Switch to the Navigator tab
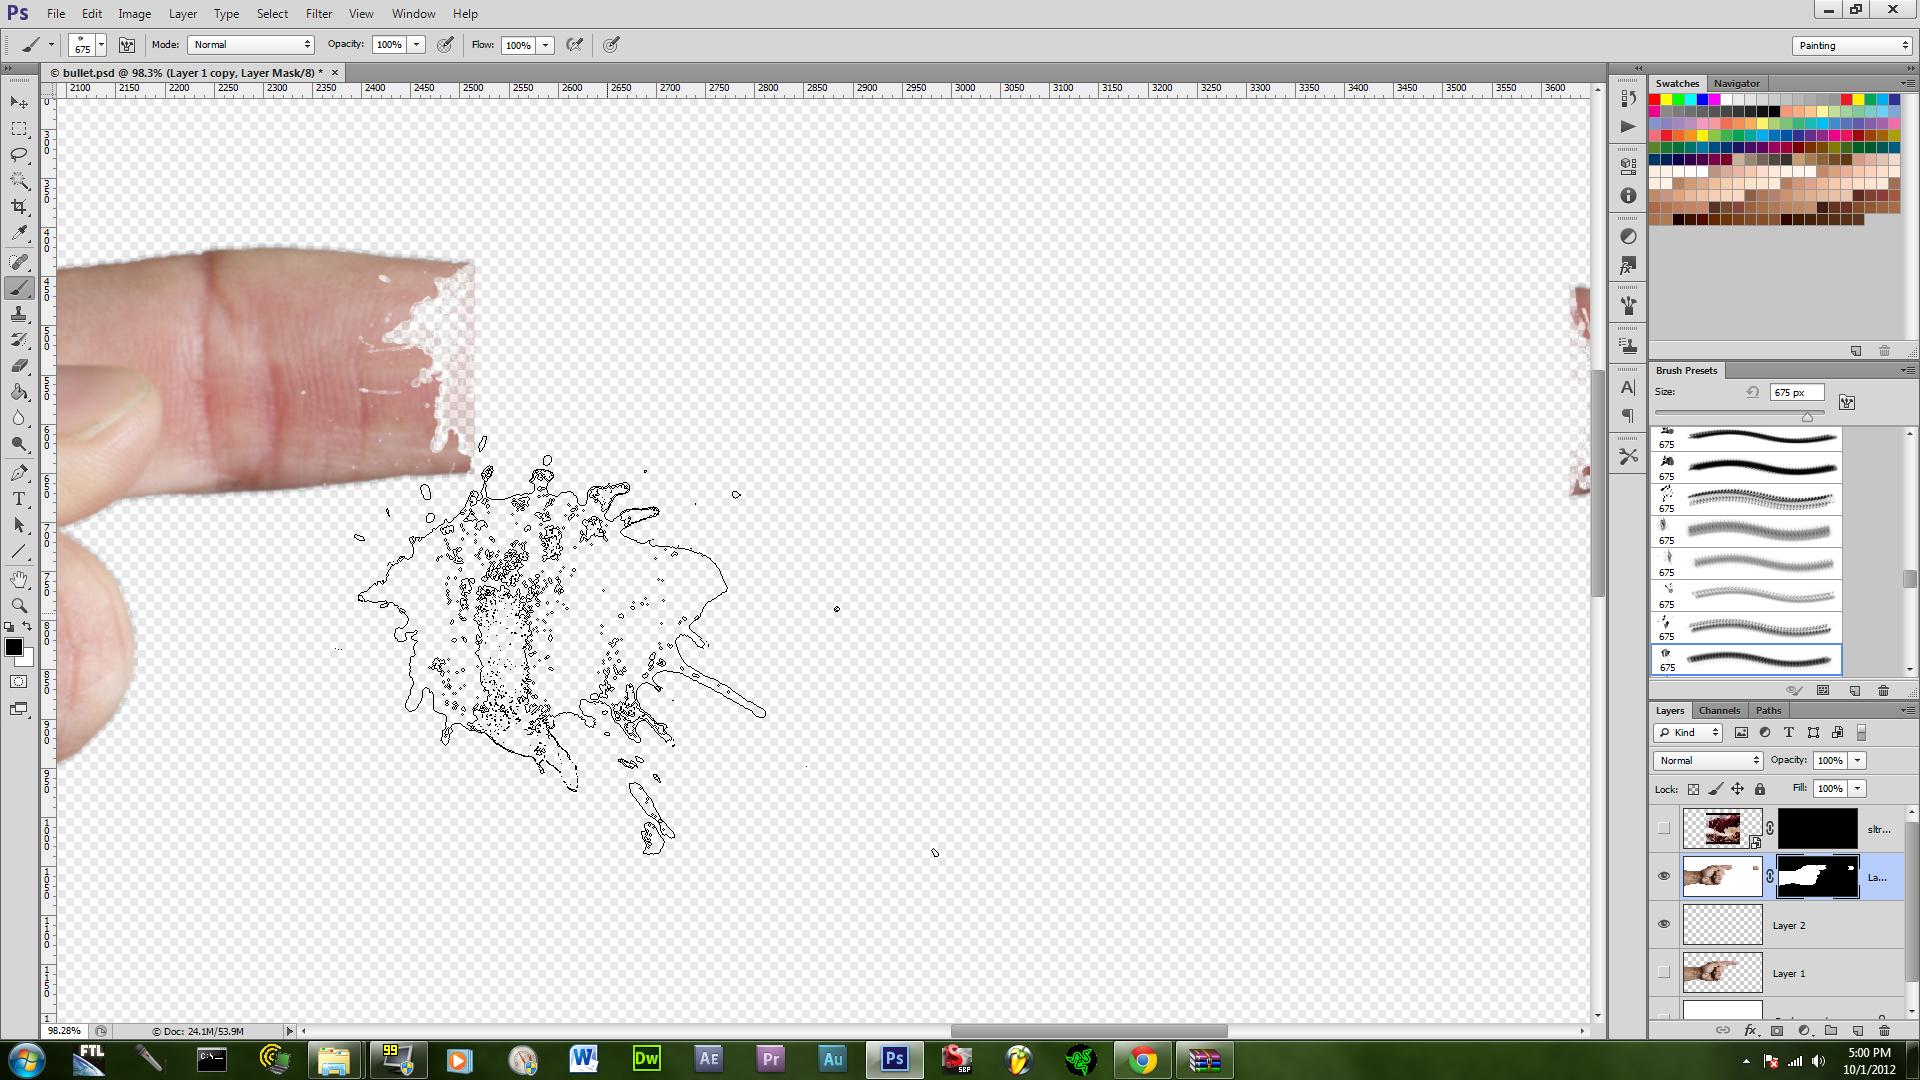 [x=1736, y=83]
